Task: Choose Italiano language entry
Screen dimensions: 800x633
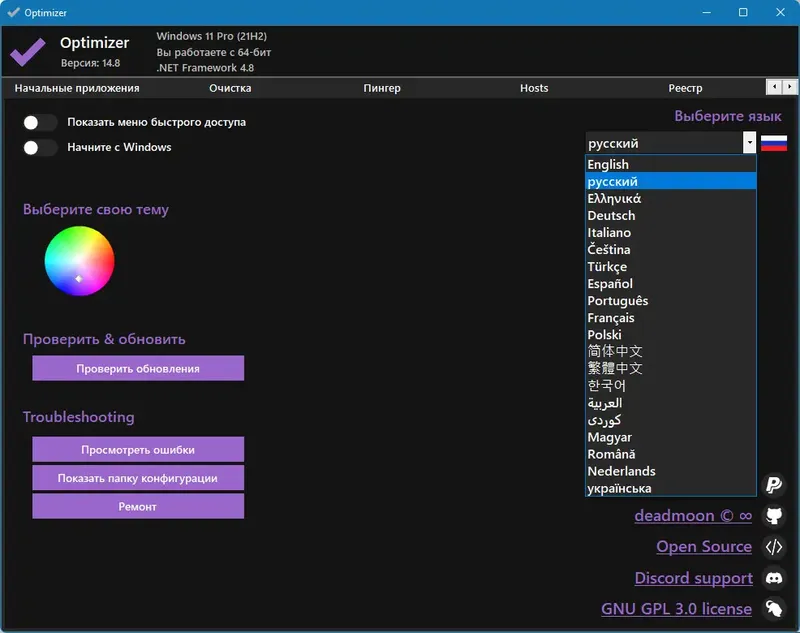Action: coord(670,233)
